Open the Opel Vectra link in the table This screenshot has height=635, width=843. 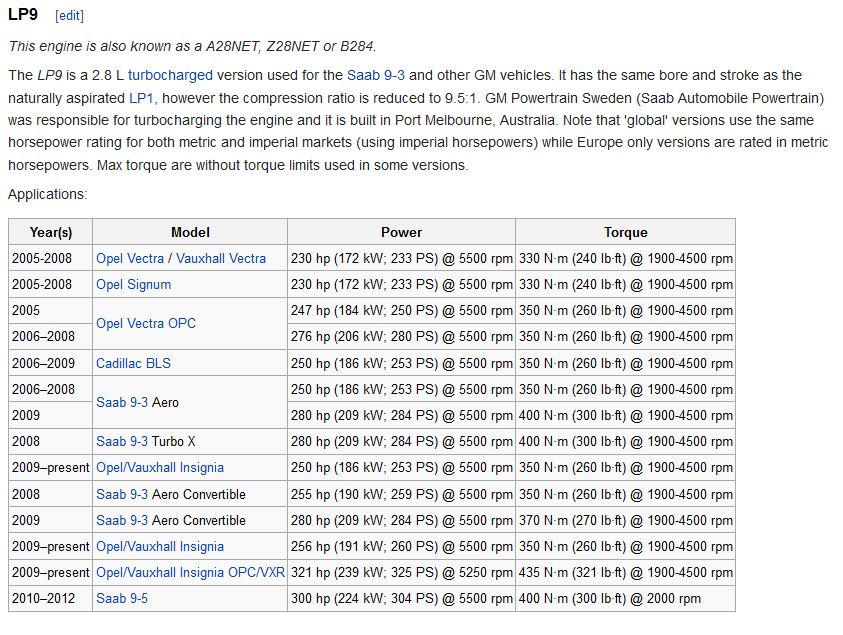click(x=130, y=259)
